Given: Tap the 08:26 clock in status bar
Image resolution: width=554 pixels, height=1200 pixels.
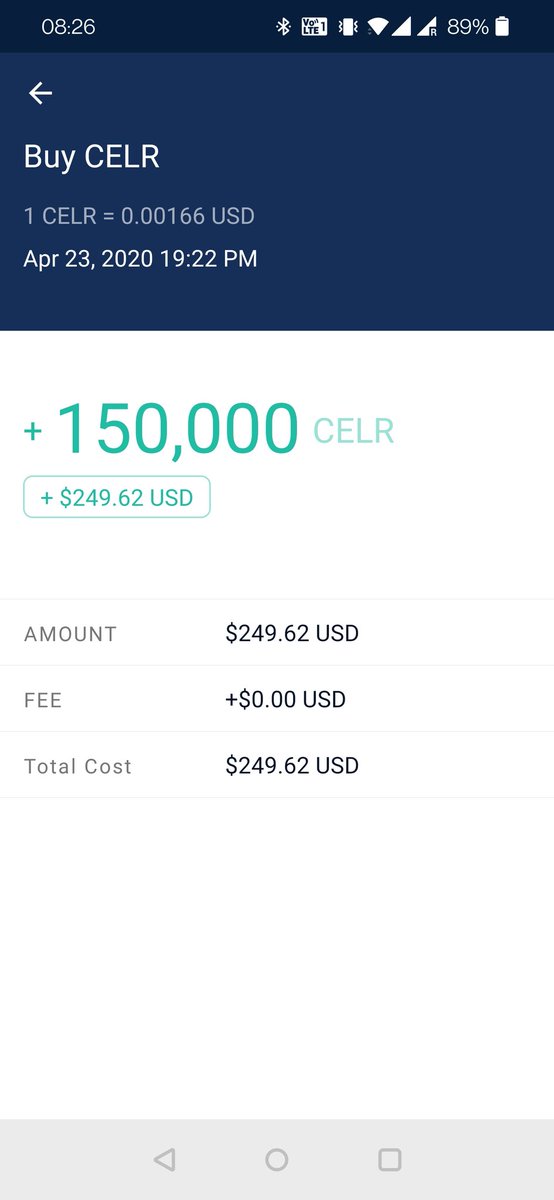Looking at the screenshot, I should click(x=68, y=27).
